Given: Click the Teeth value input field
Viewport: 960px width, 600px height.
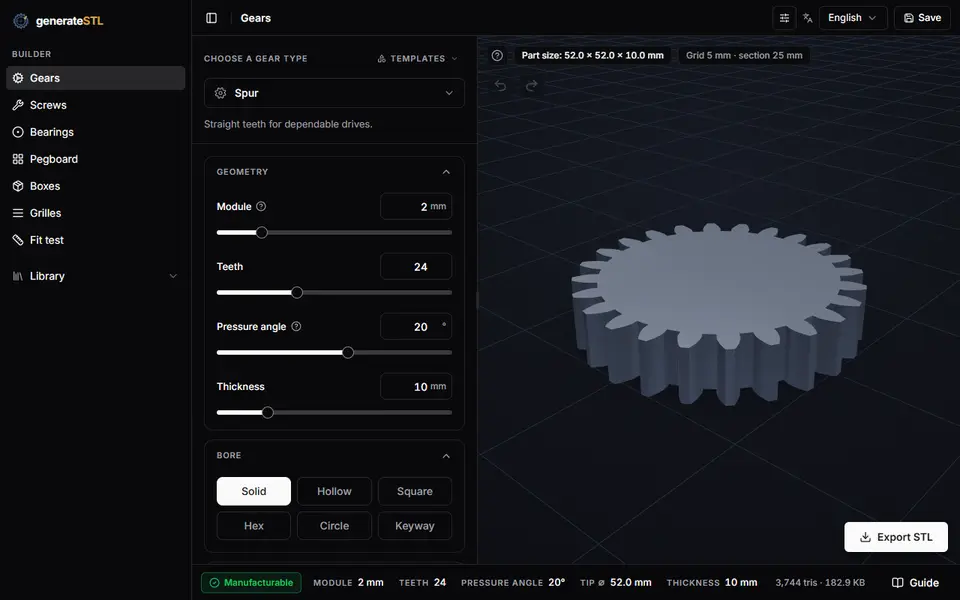Looking at the screenshot, I should [416, 266].
